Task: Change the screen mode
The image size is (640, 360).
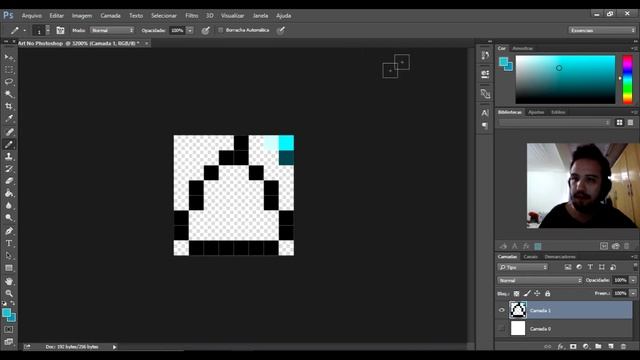Action: tap(9, 342)
